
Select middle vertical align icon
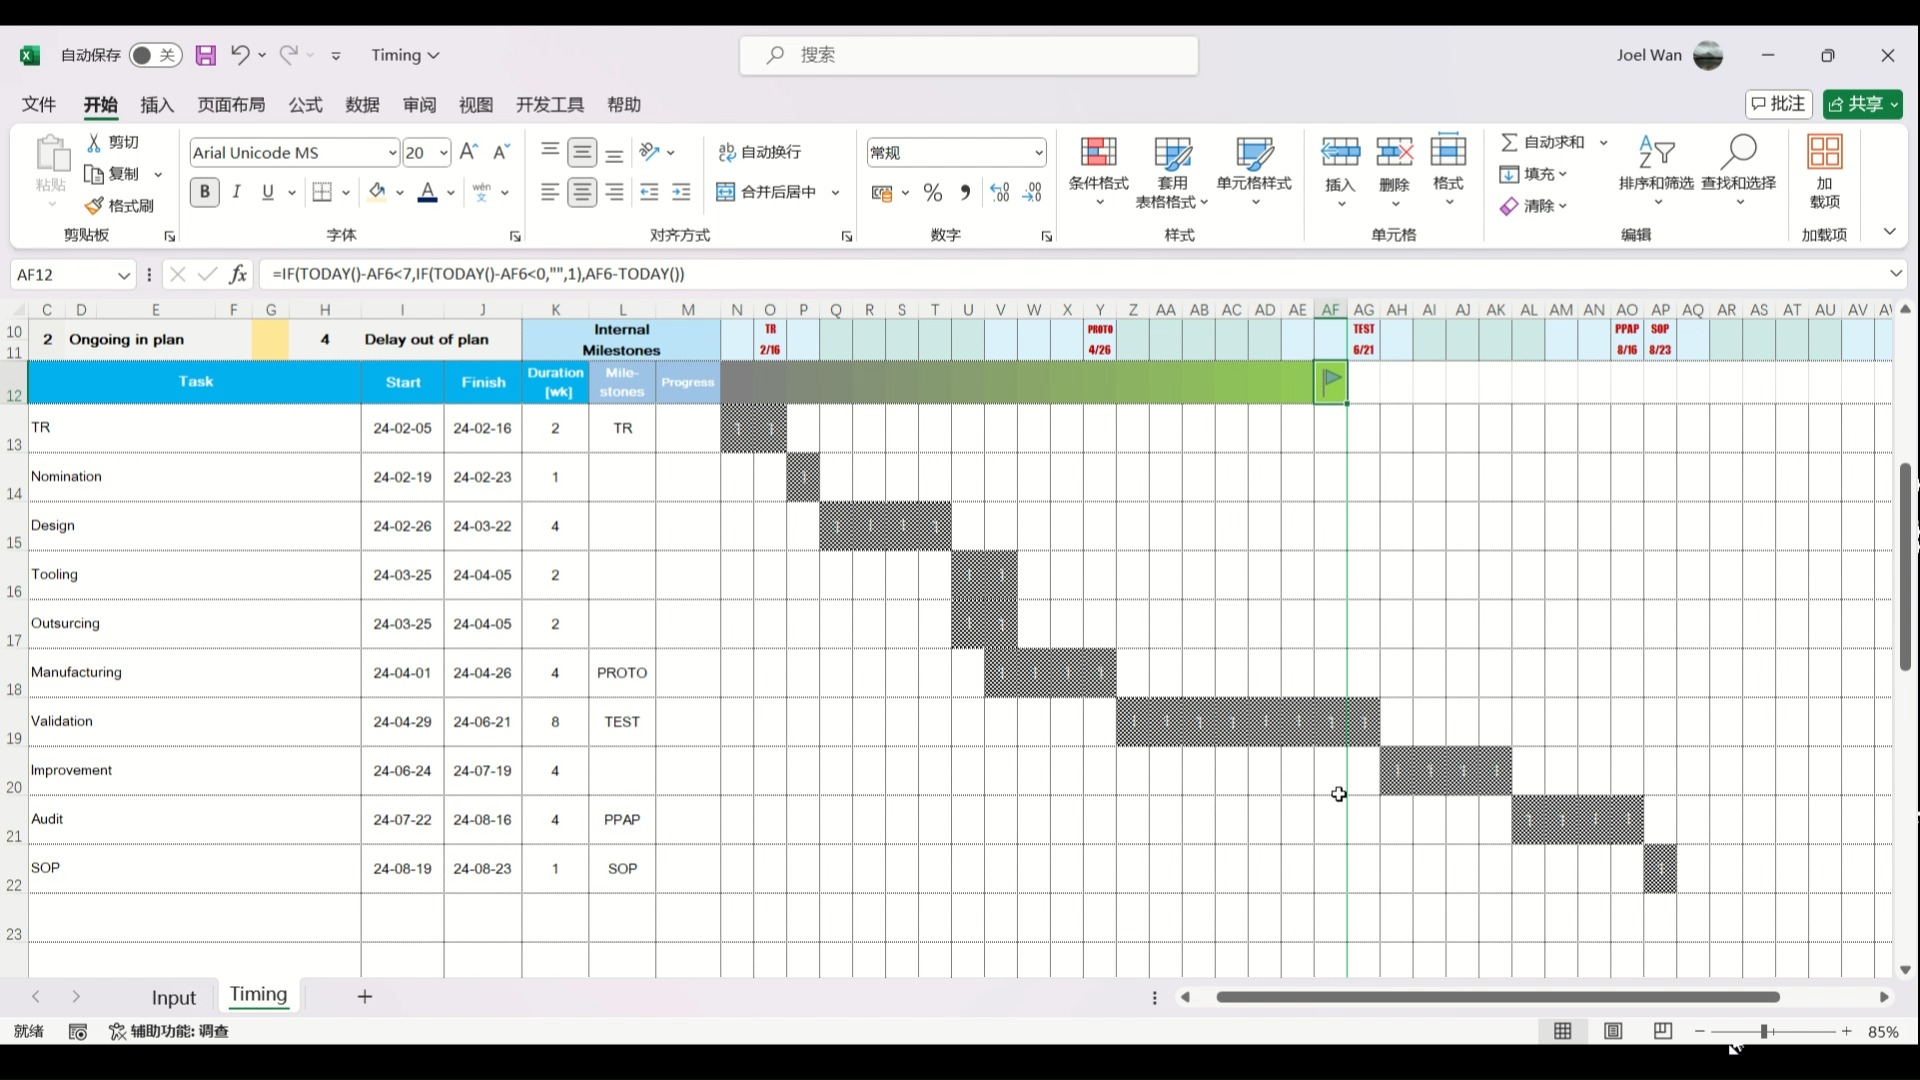coord(582,152)
